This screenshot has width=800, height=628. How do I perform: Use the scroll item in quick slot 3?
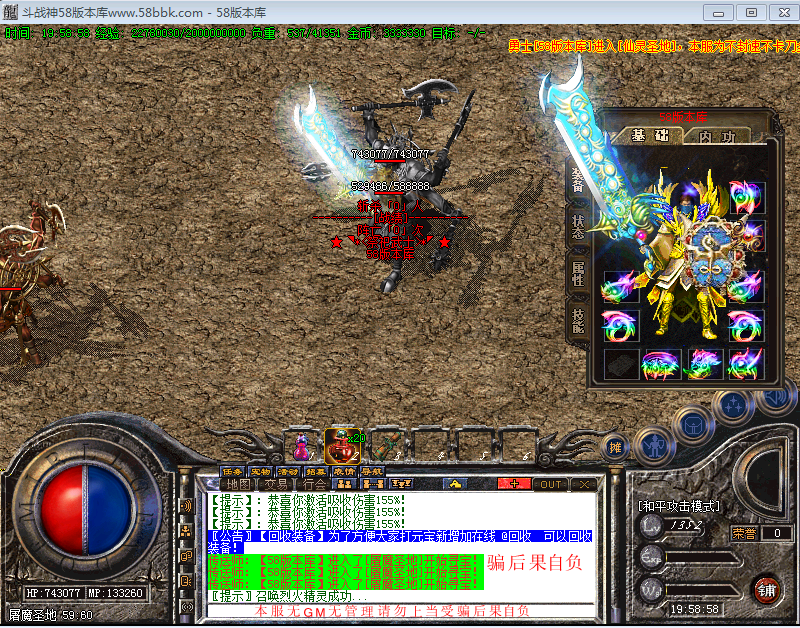click(387, 445)
